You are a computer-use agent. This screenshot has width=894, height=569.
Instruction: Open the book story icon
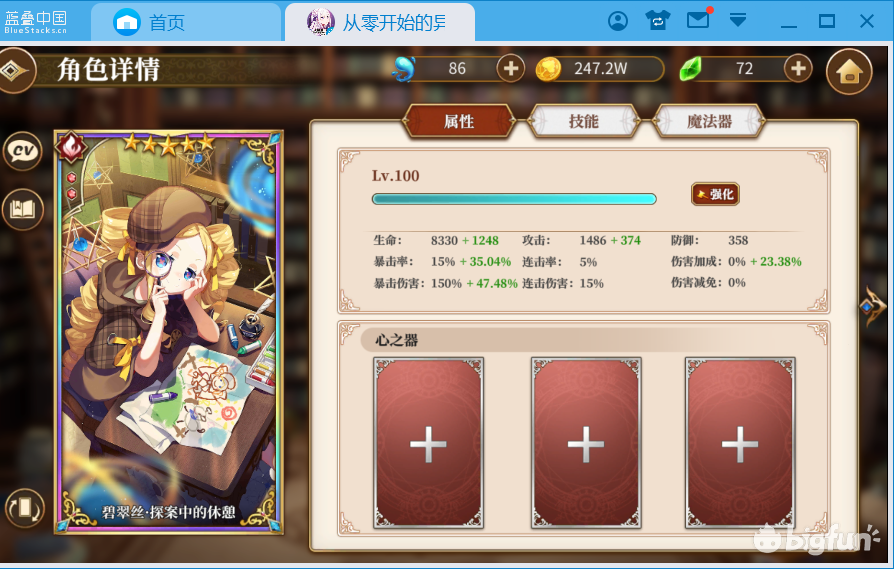(23, 209)
